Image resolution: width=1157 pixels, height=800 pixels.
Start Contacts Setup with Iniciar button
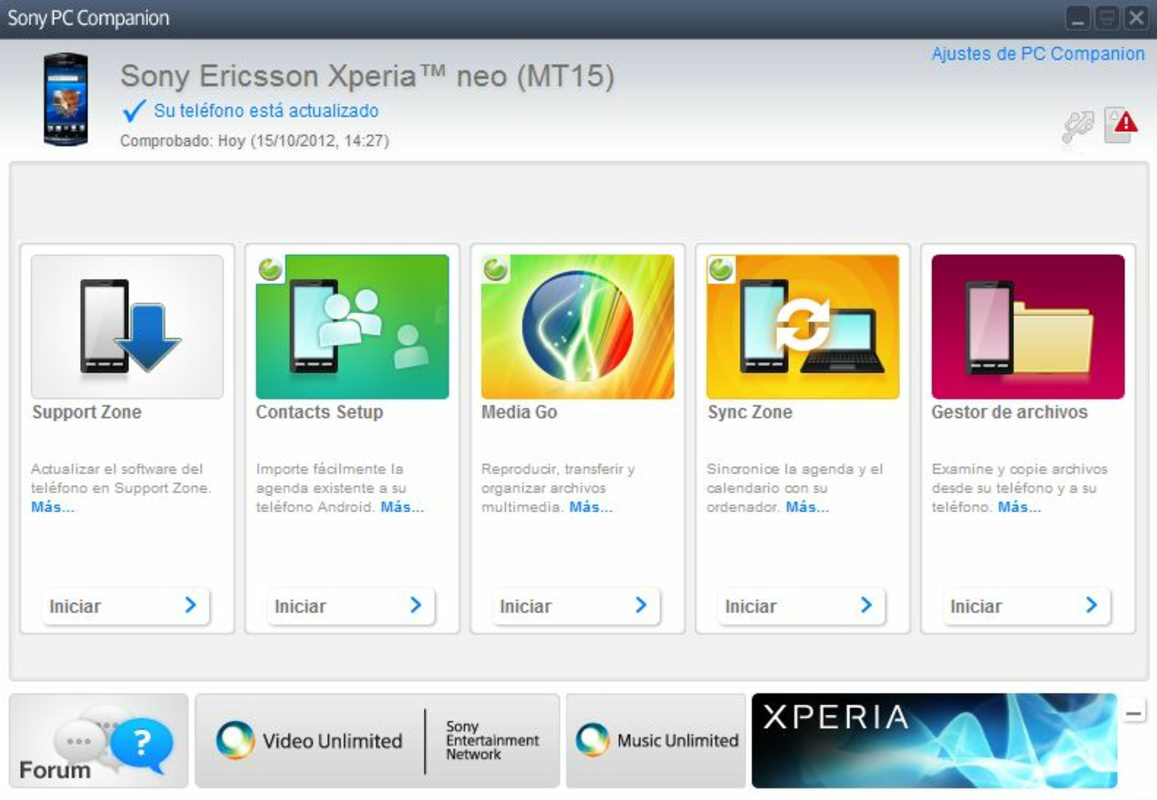(x=350, y=606)
